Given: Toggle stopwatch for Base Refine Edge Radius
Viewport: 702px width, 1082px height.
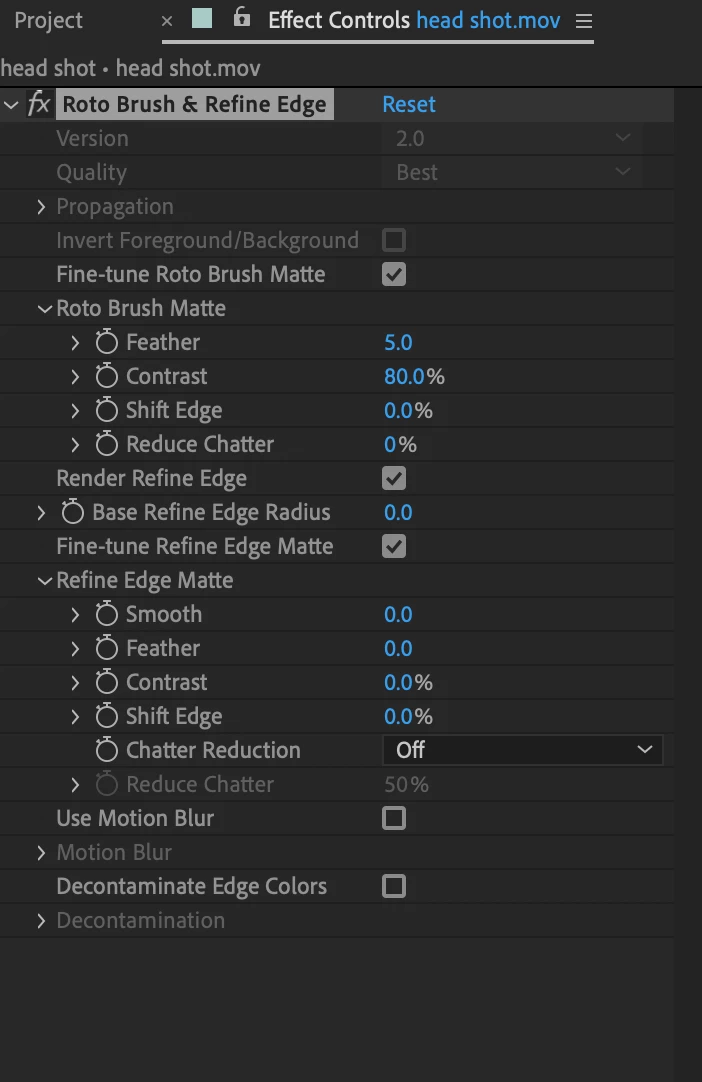Looking at the screenshot, I should click(72, 512).
